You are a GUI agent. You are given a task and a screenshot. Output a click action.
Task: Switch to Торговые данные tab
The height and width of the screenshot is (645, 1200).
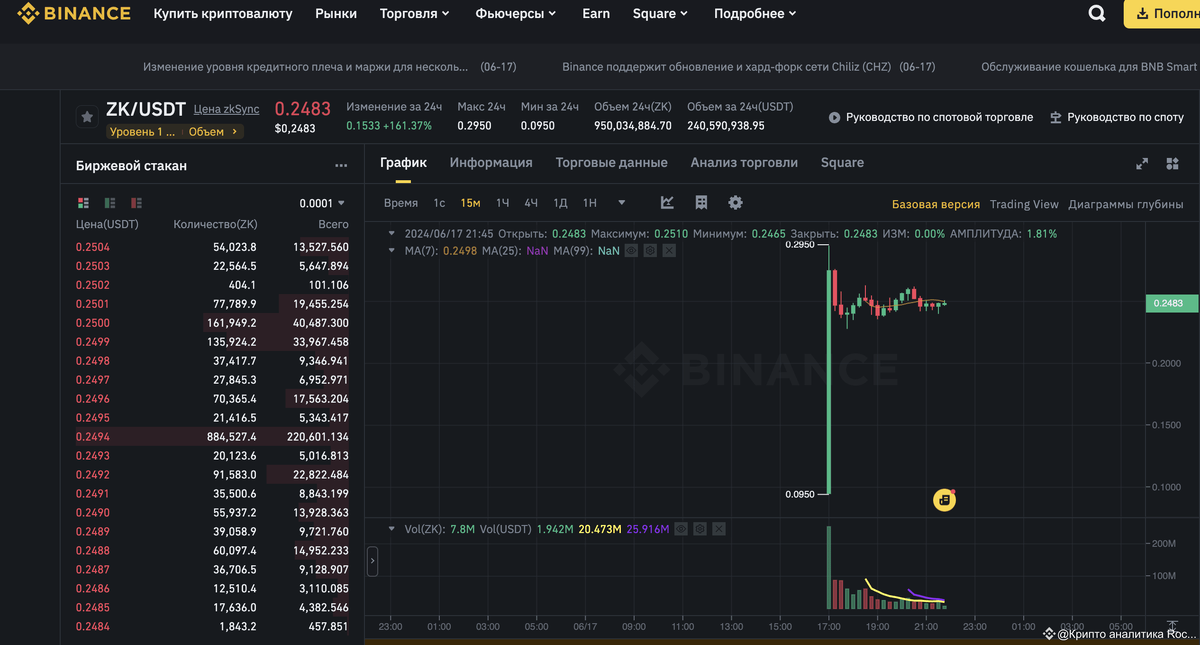point(612,163)
